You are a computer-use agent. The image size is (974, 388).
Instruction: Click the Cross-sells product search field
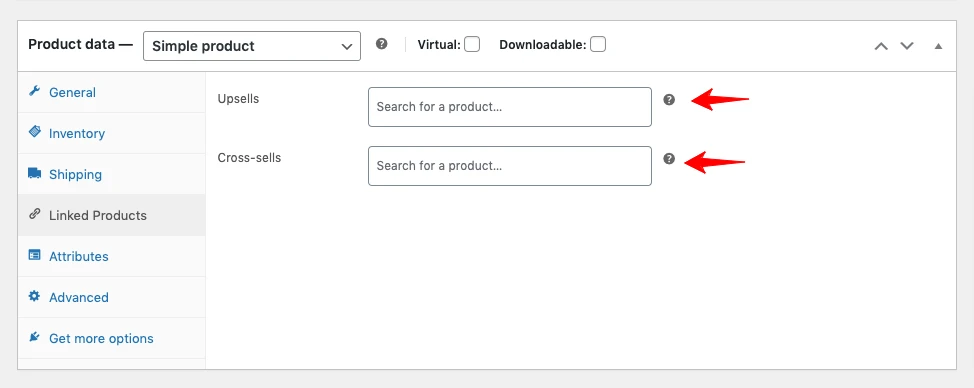[x=510, y=166]
